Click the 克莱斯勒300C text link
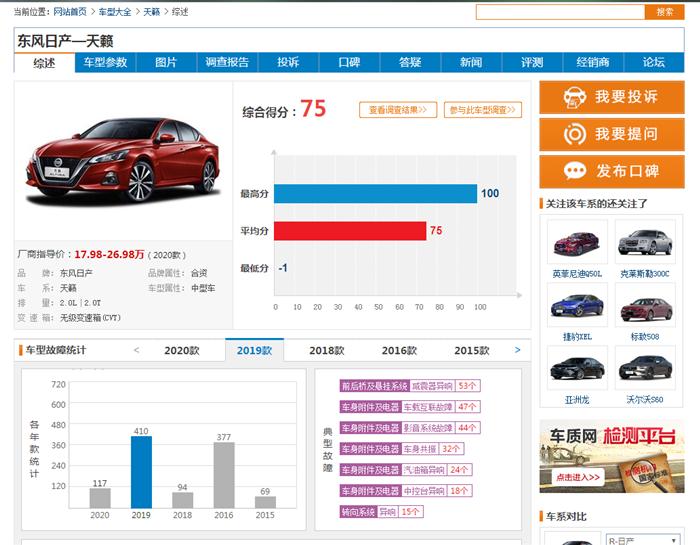Viewport: 700px width, 545px height. click(x=645, y=274)
